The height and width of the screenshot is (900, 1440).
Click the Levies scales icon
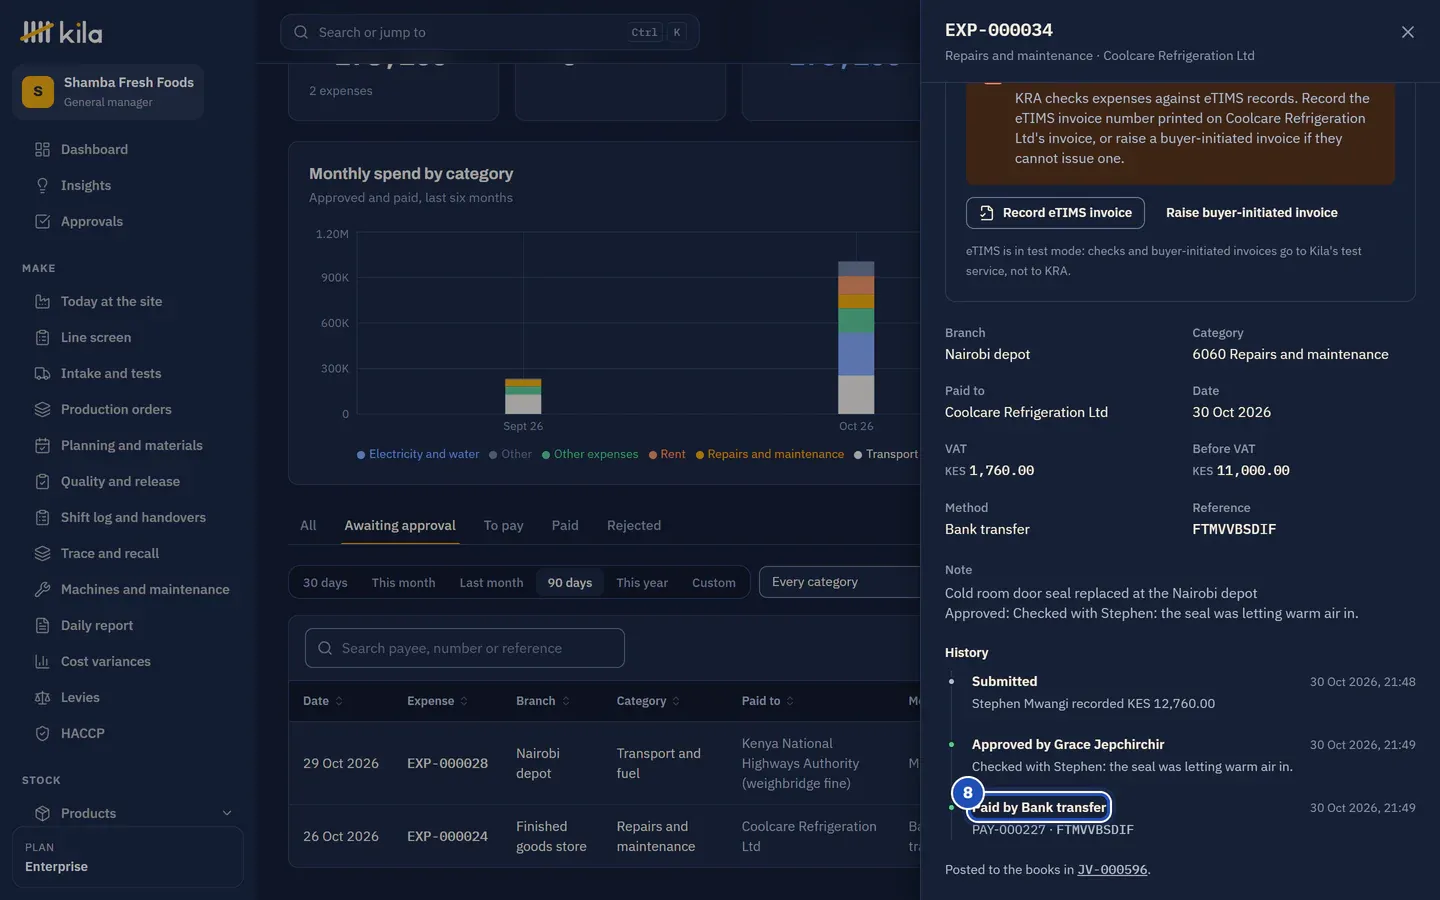(x=42, y=698)
